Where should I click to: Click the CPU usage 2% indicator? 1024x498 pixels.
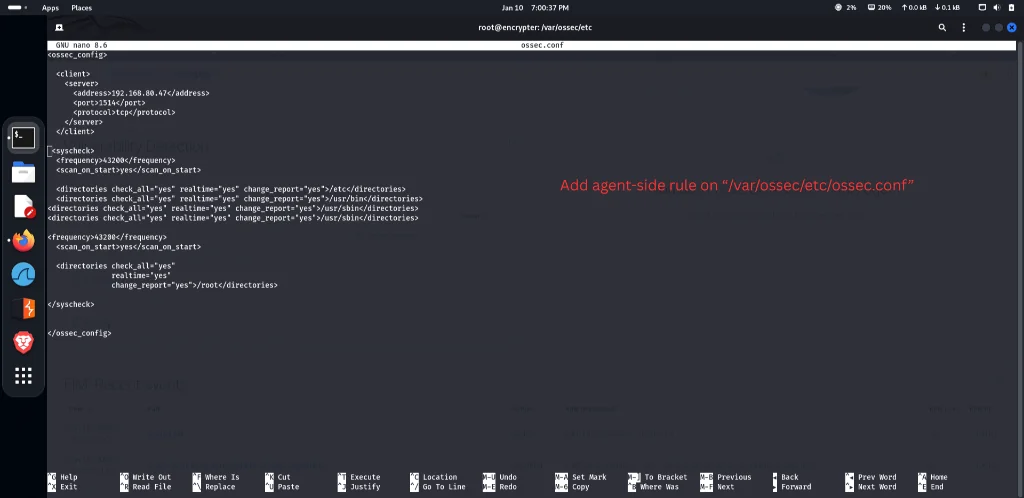point(846,8)
